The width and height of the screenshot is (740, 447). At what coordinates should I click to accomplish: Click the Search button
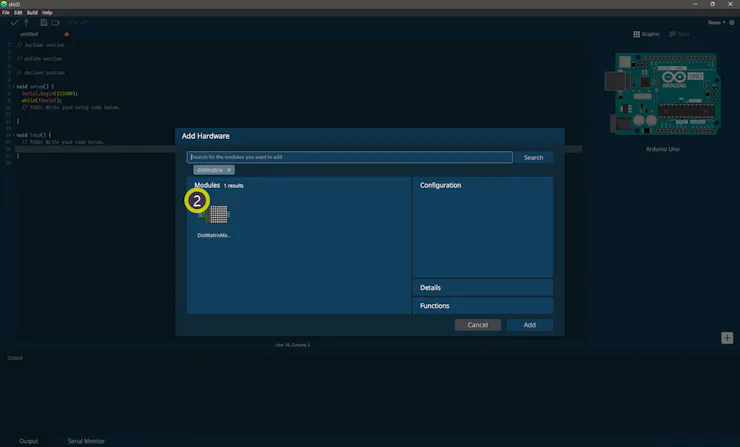point(533,157)
